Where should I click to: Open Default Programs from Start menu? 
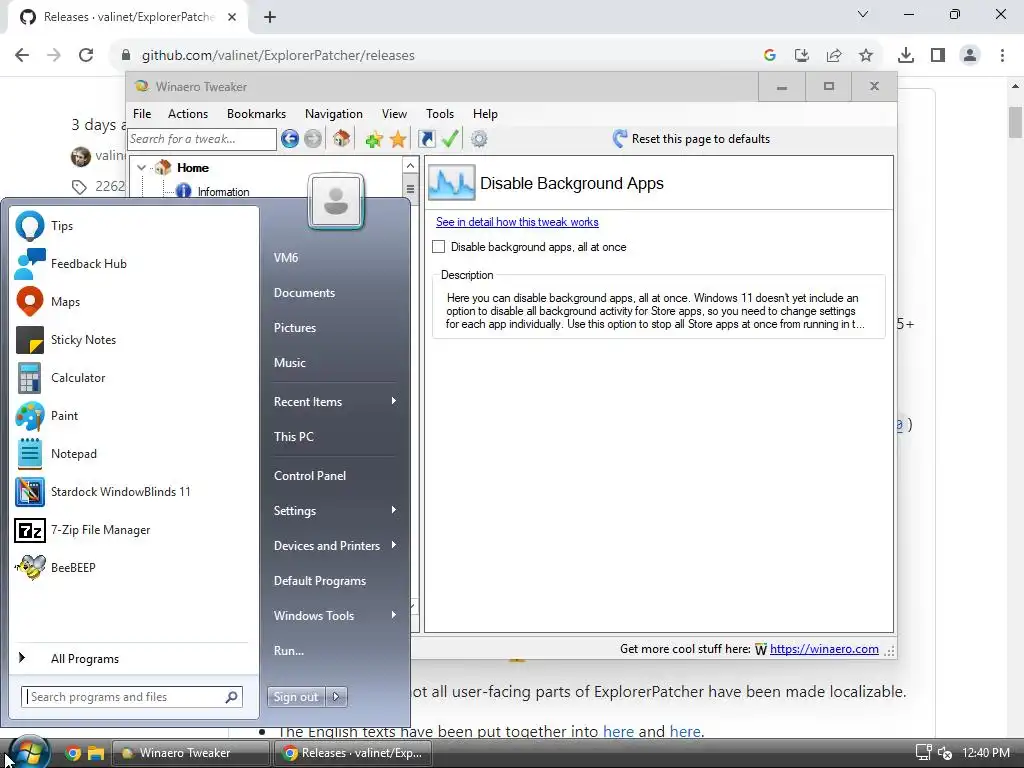coord(319,581)
